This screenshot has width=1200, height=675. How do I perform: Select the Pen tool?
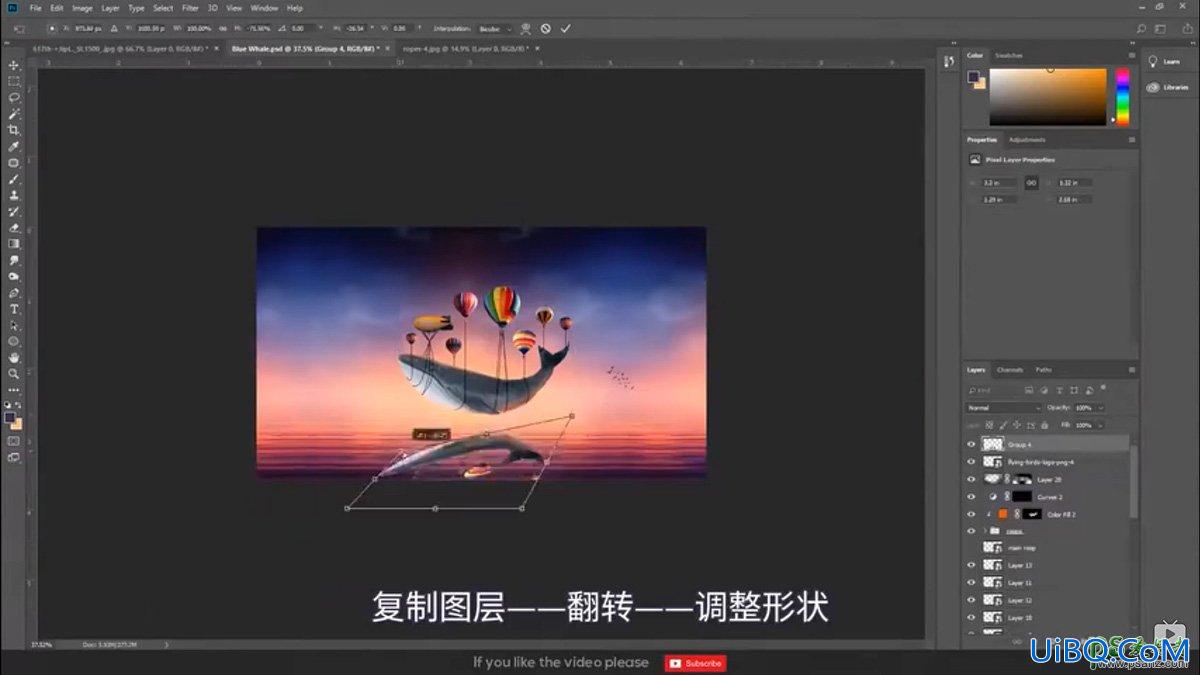coord(14,293)
